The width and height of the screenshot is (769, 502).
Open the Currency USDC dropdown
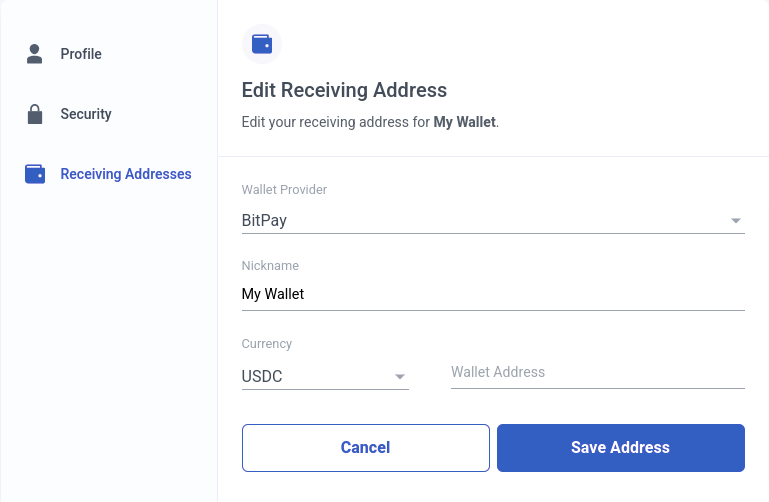tap(325, 376)
